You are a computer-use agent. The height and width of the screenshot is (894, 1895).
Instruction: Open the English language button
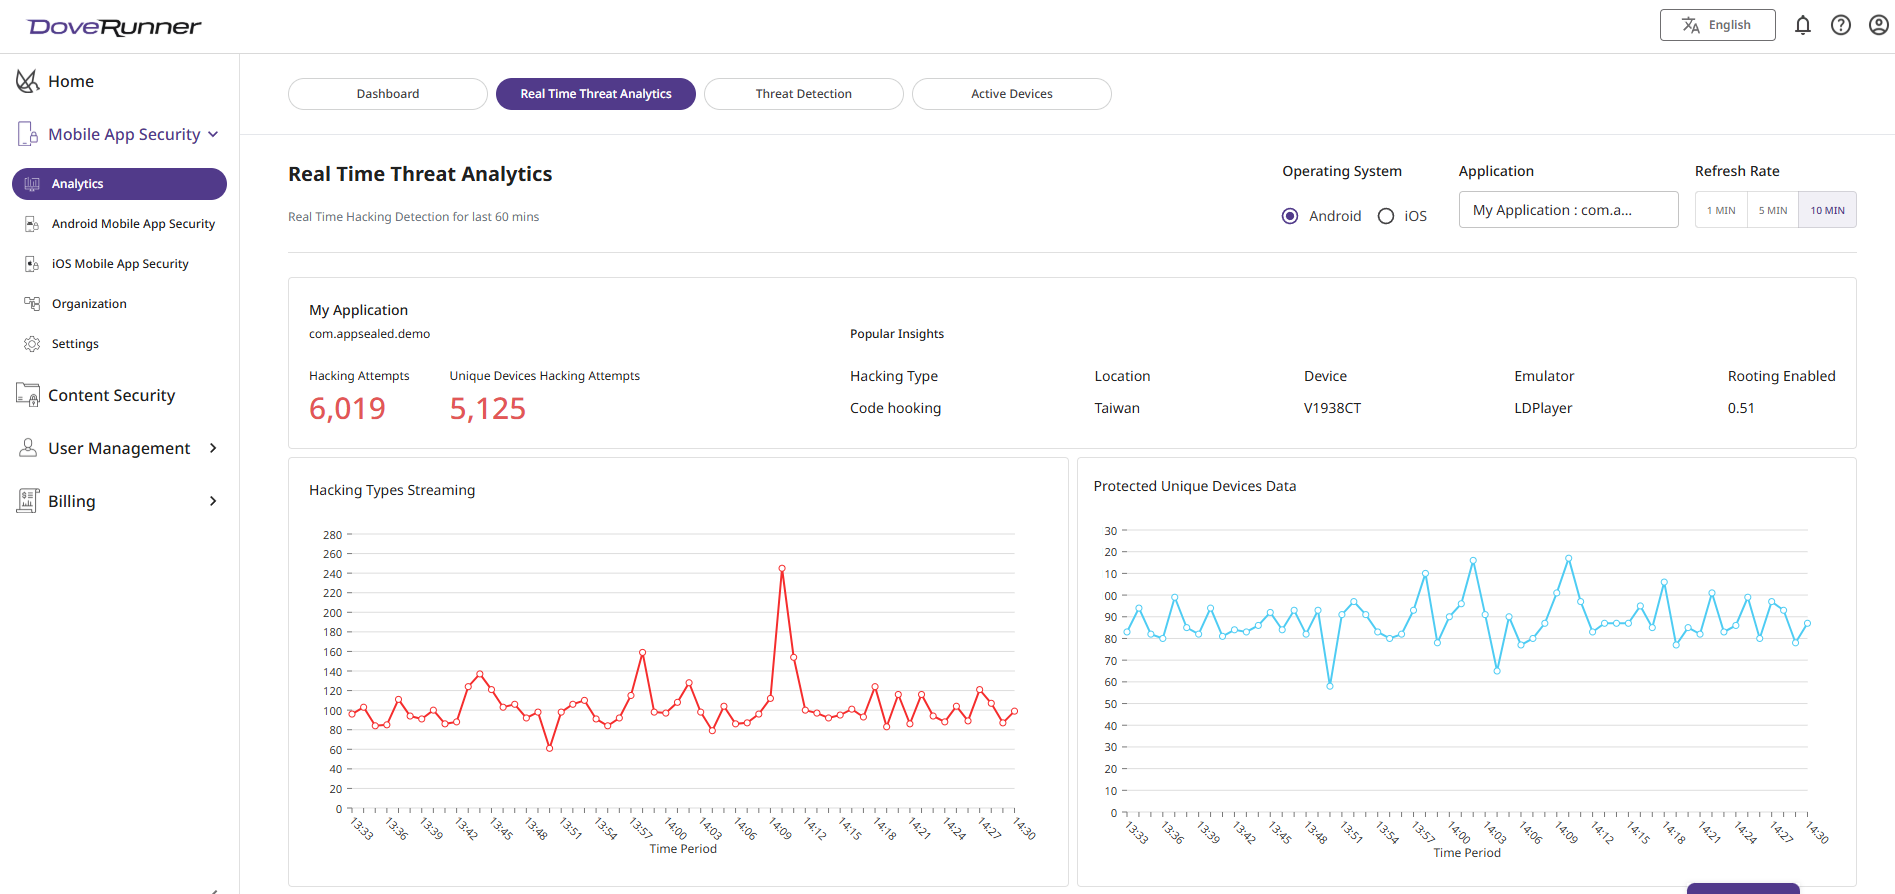tap(1717, 25)
